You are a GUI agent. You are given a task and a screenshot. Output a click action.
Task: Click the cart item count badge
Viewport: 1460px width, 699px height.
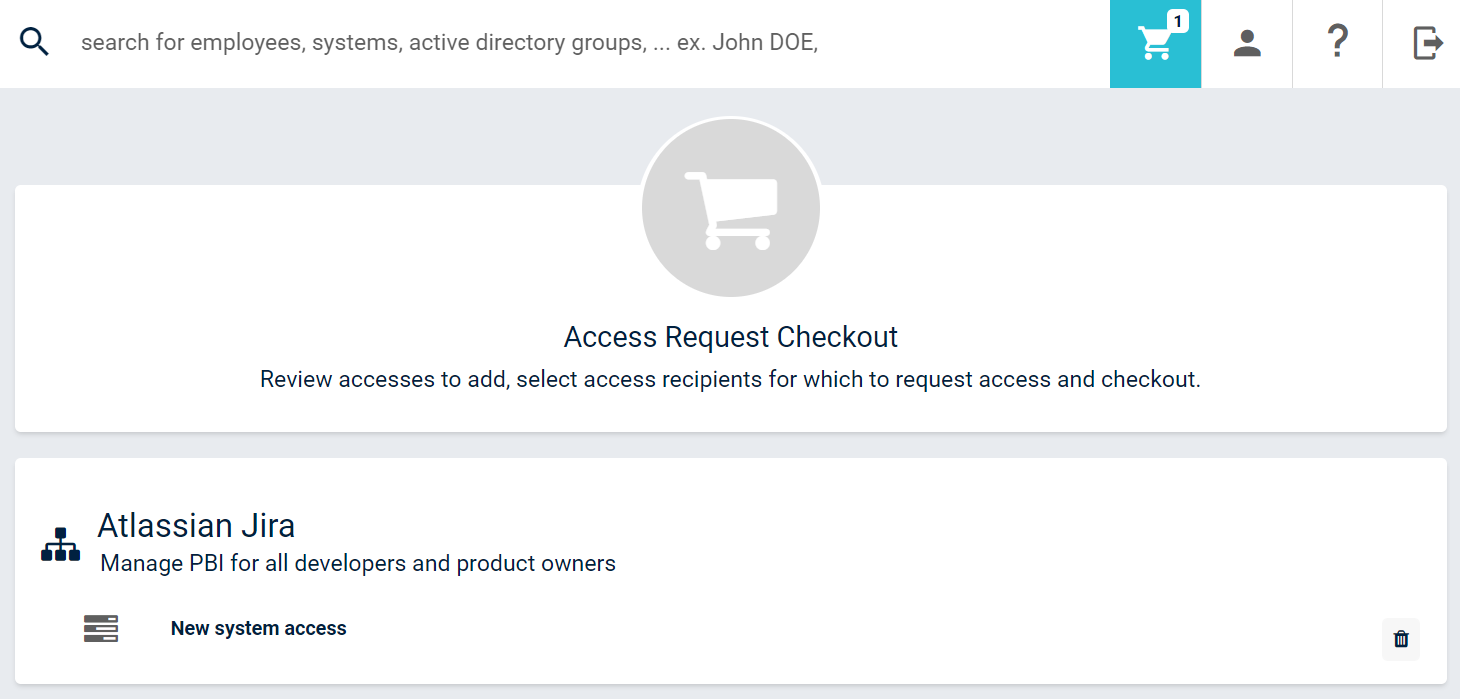tap(1179, 20)
